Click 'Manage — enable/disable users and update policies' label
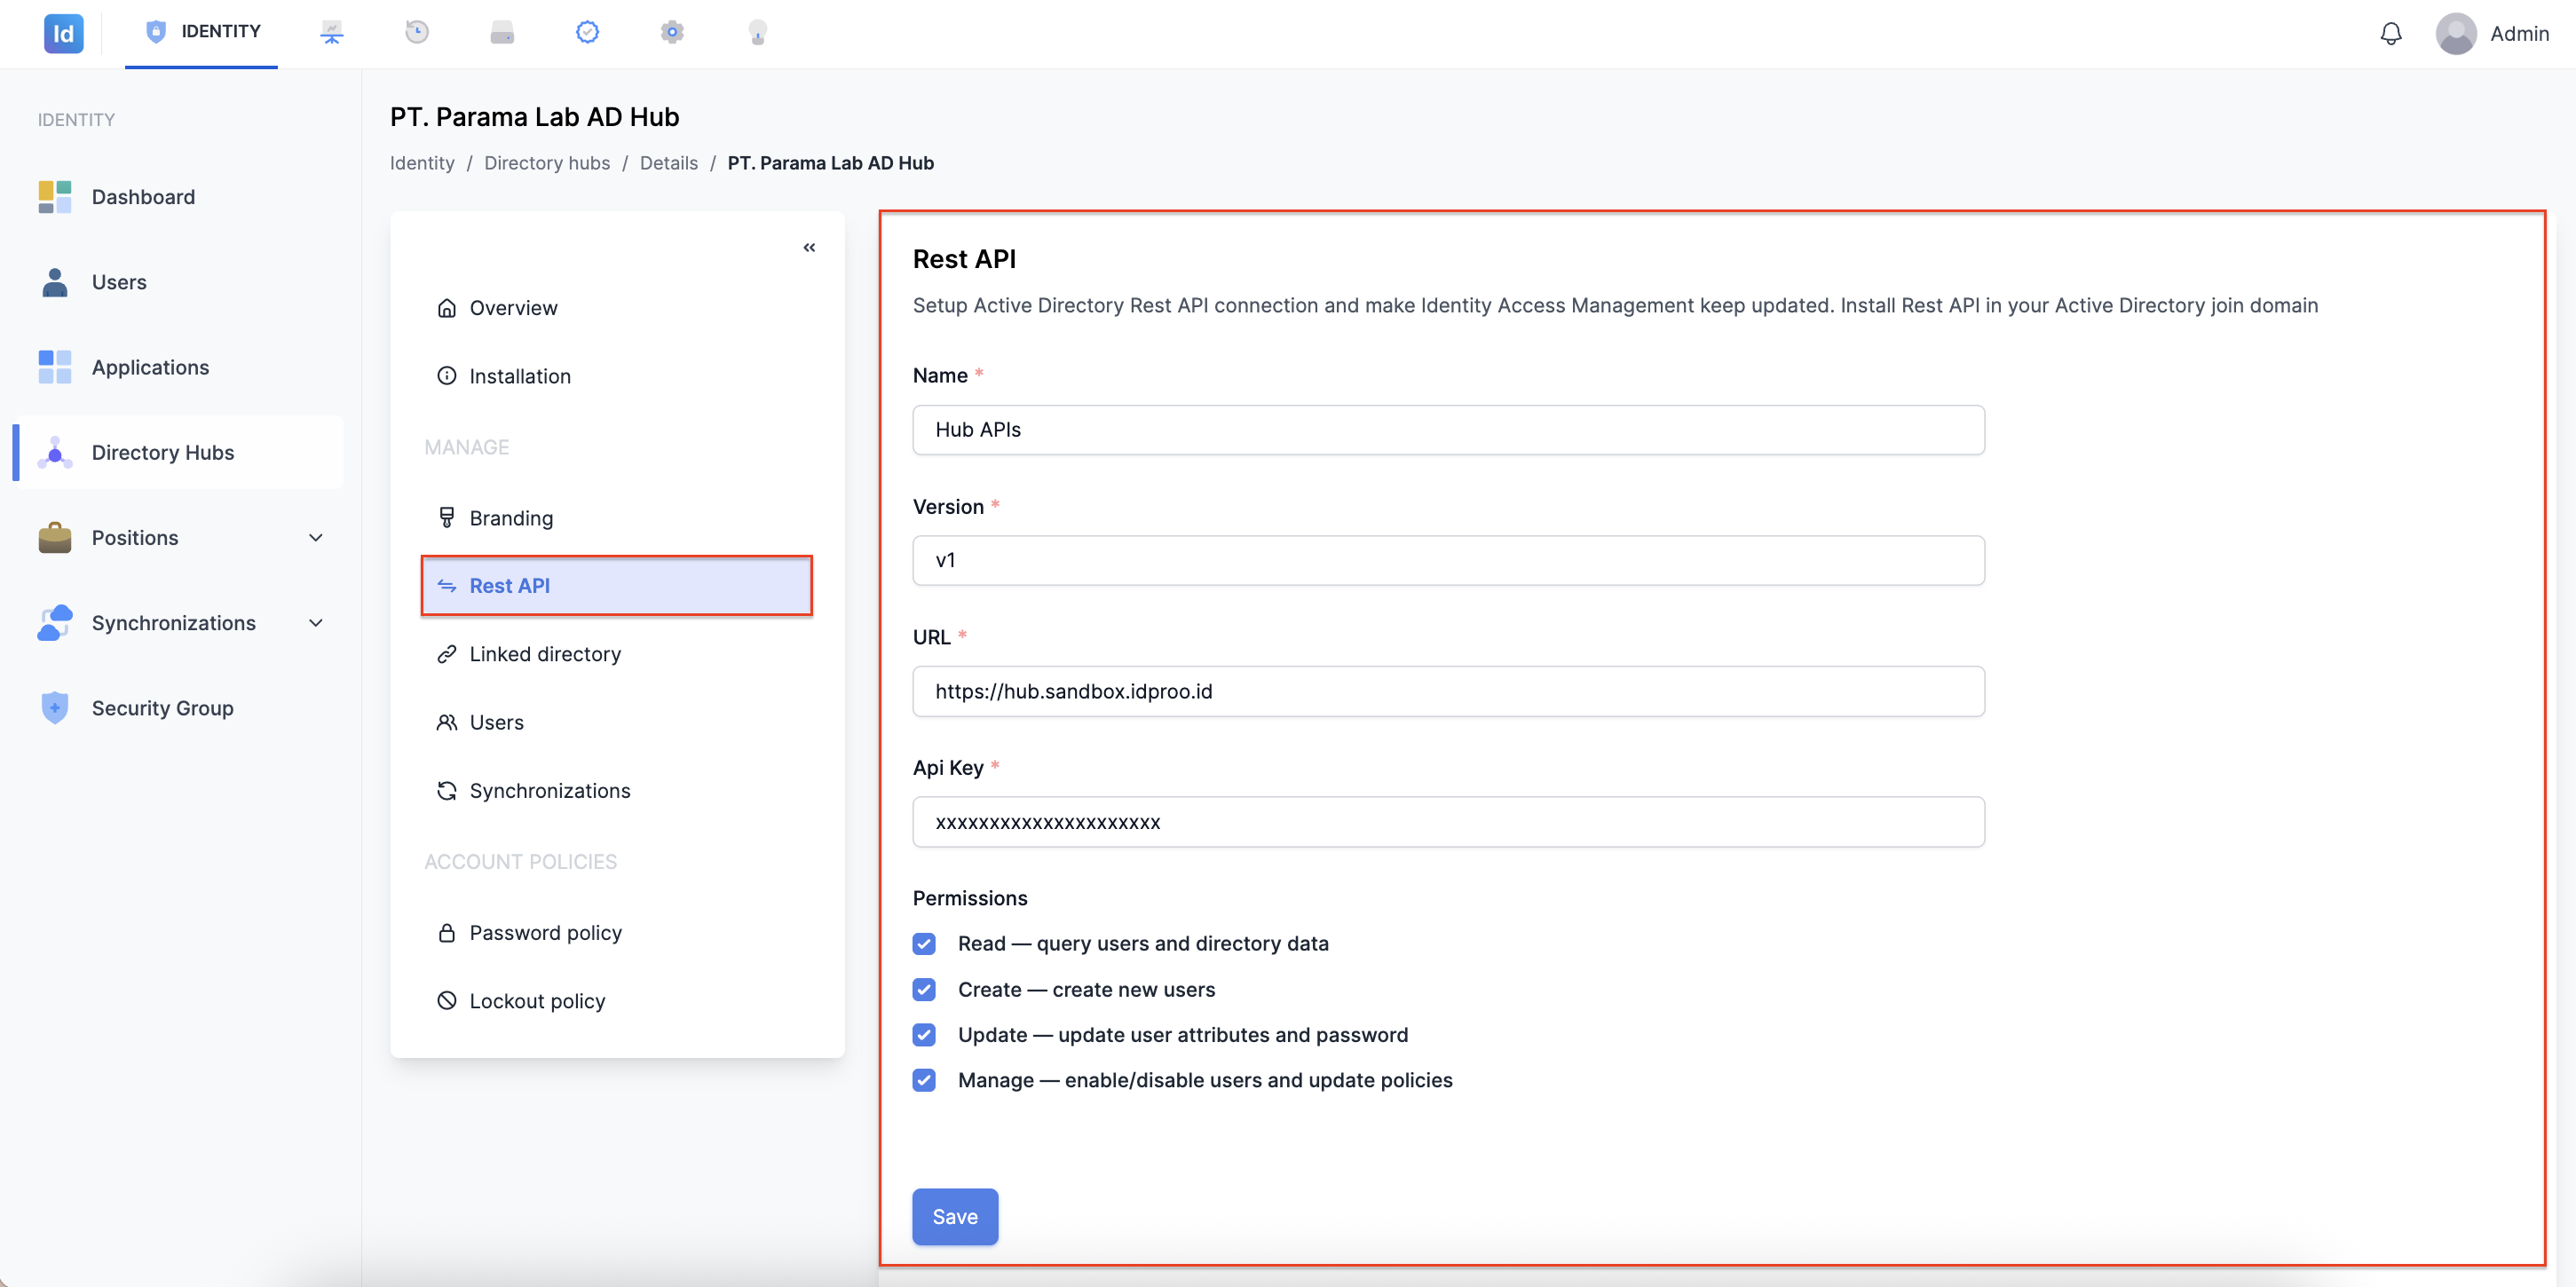 click(x=1205, y=1080)
